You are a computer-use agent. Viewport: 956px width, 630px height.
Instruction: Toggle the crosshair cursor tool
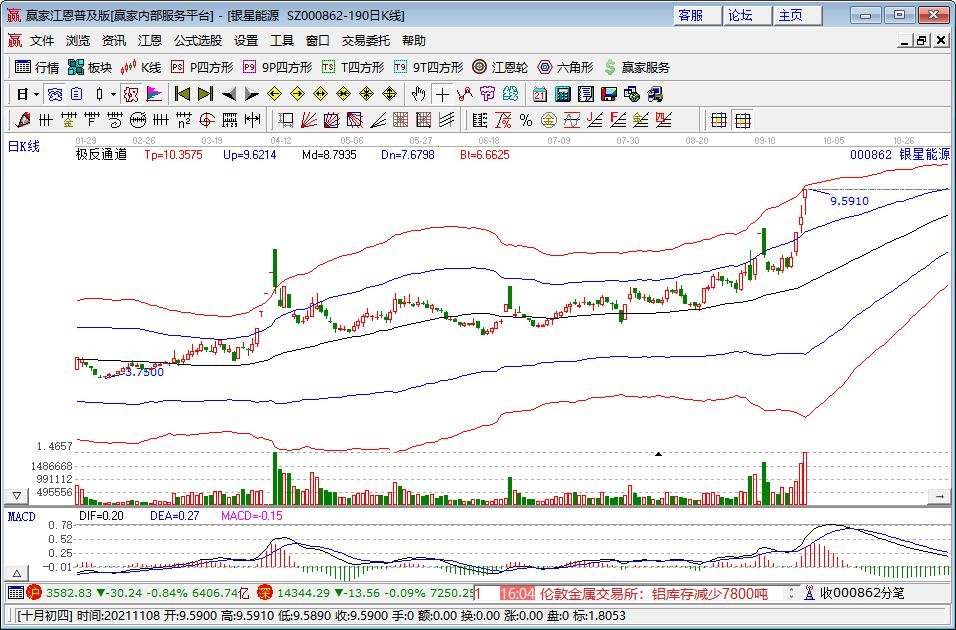pyautogui.click(x=442, y=94)
